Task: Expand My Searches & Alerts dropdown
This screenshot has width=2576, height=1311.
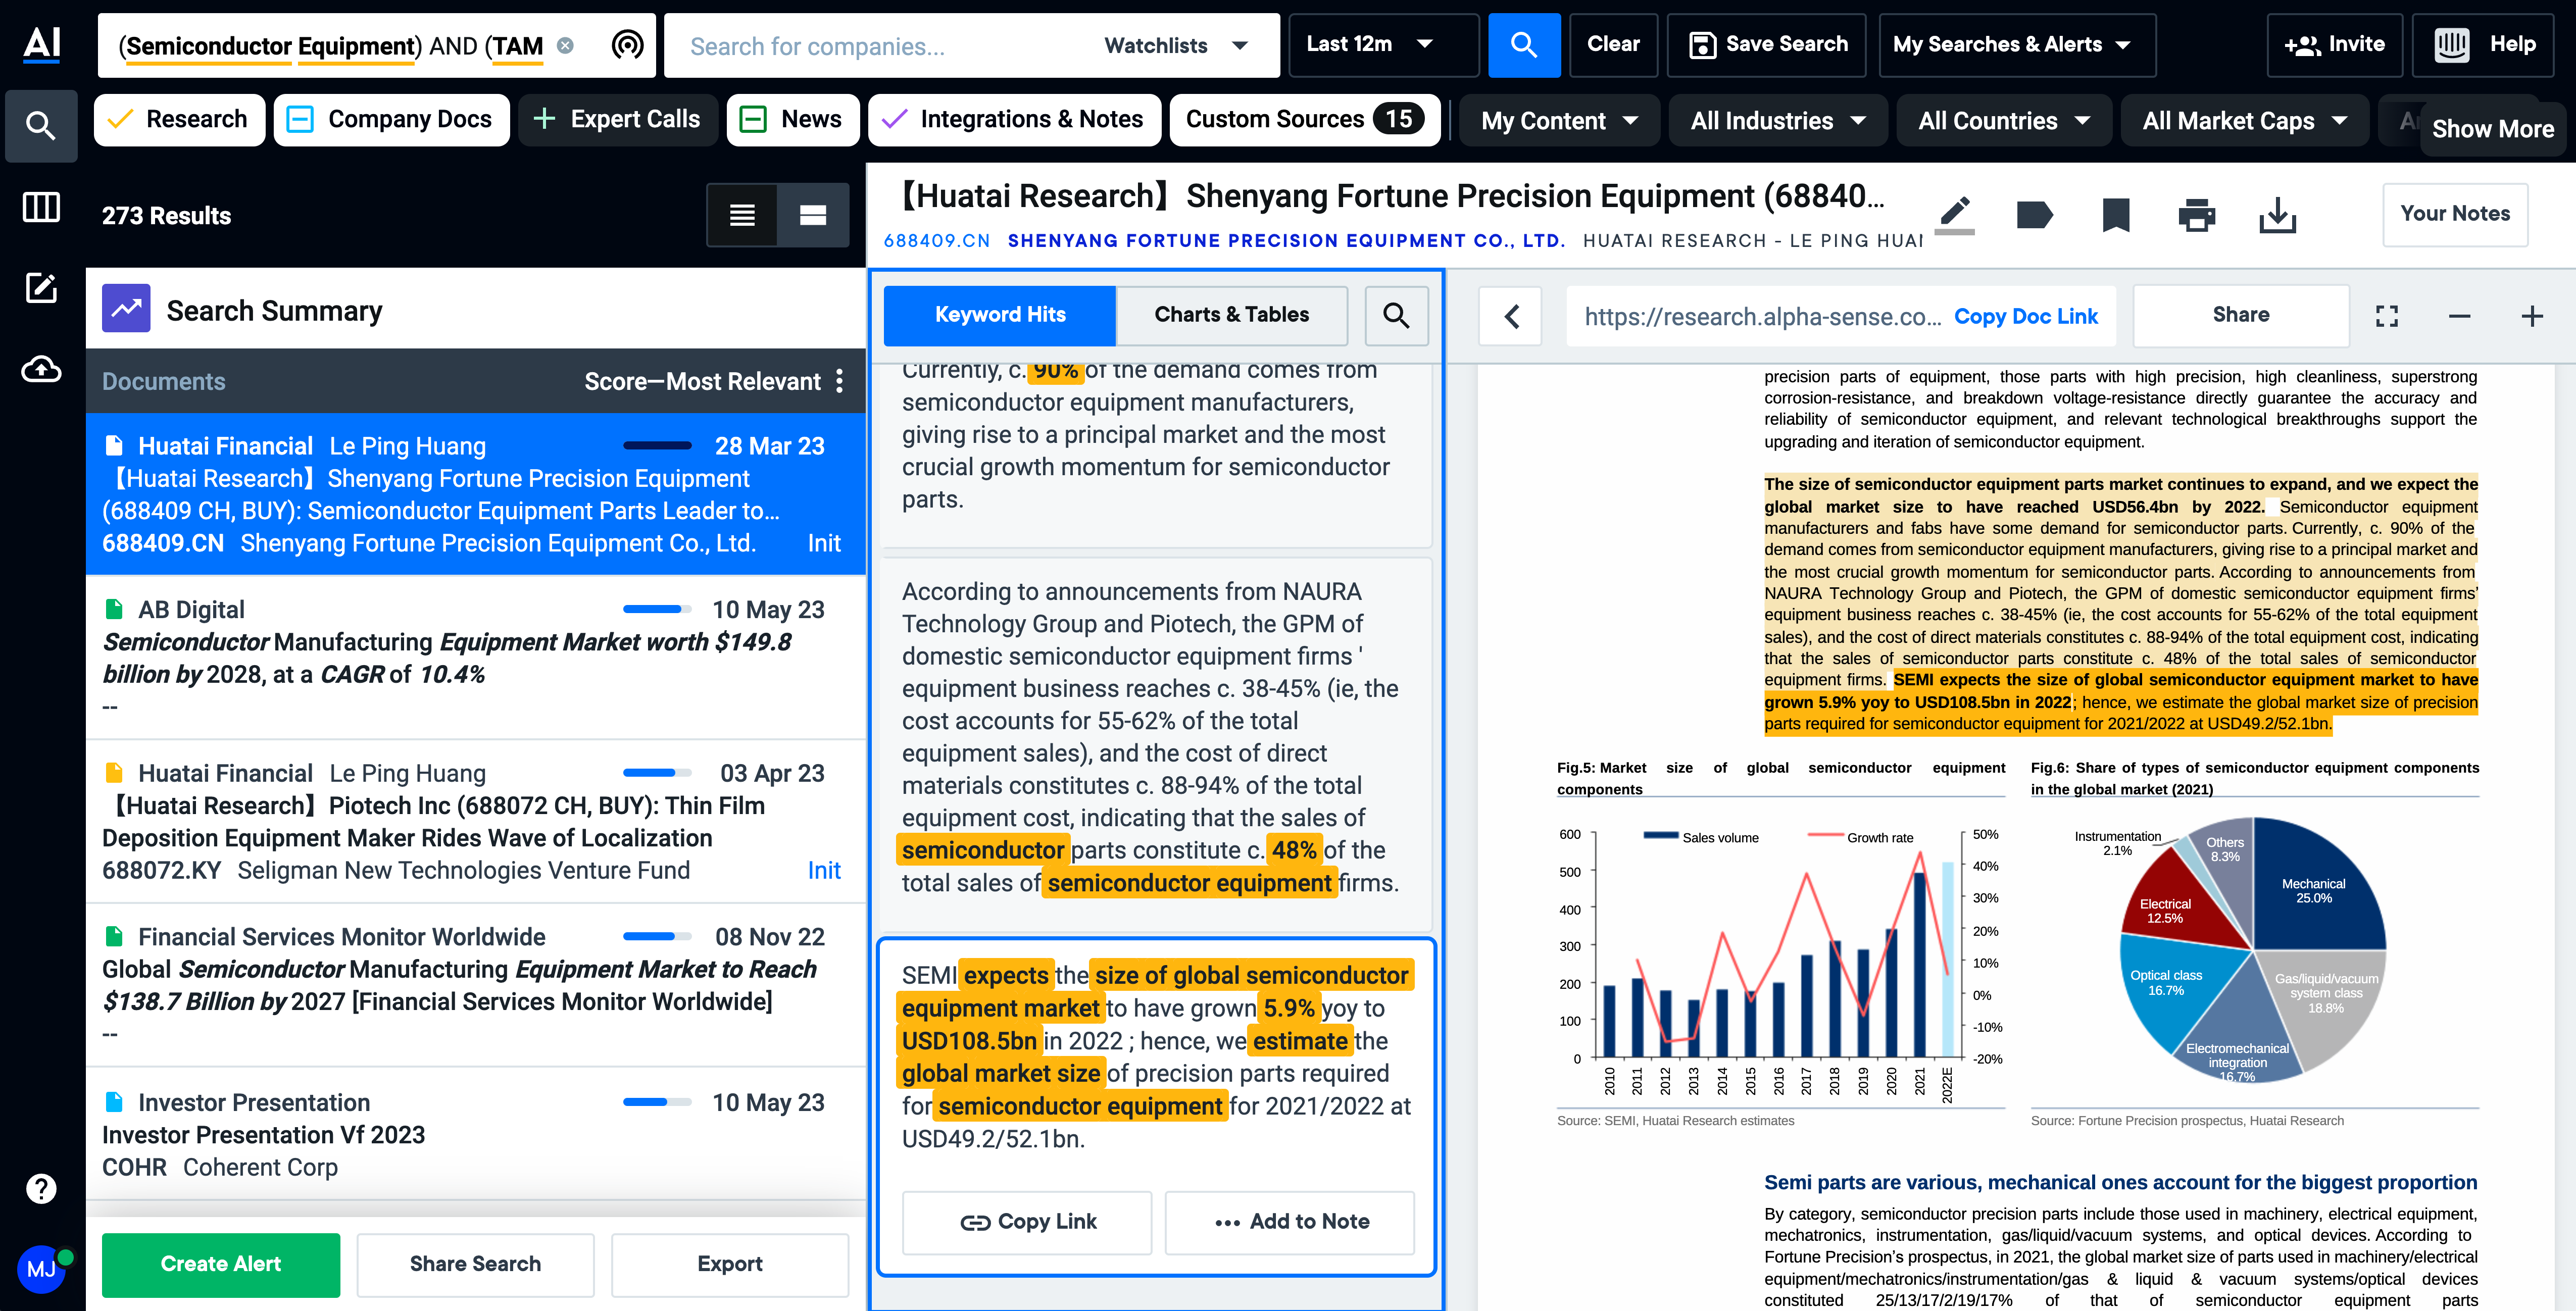Action: (x=2017, y=45)
